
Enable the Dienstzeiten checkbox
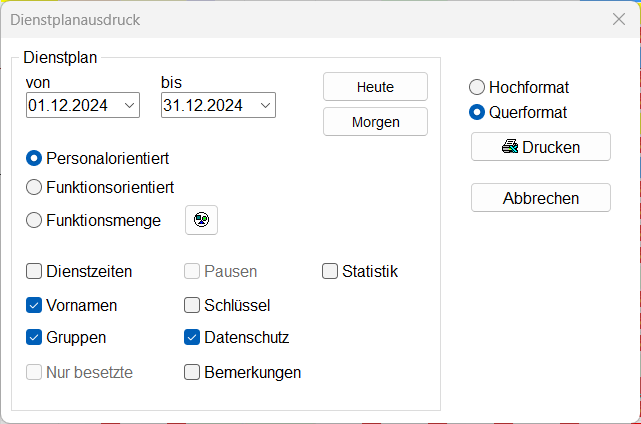[35, 271]
